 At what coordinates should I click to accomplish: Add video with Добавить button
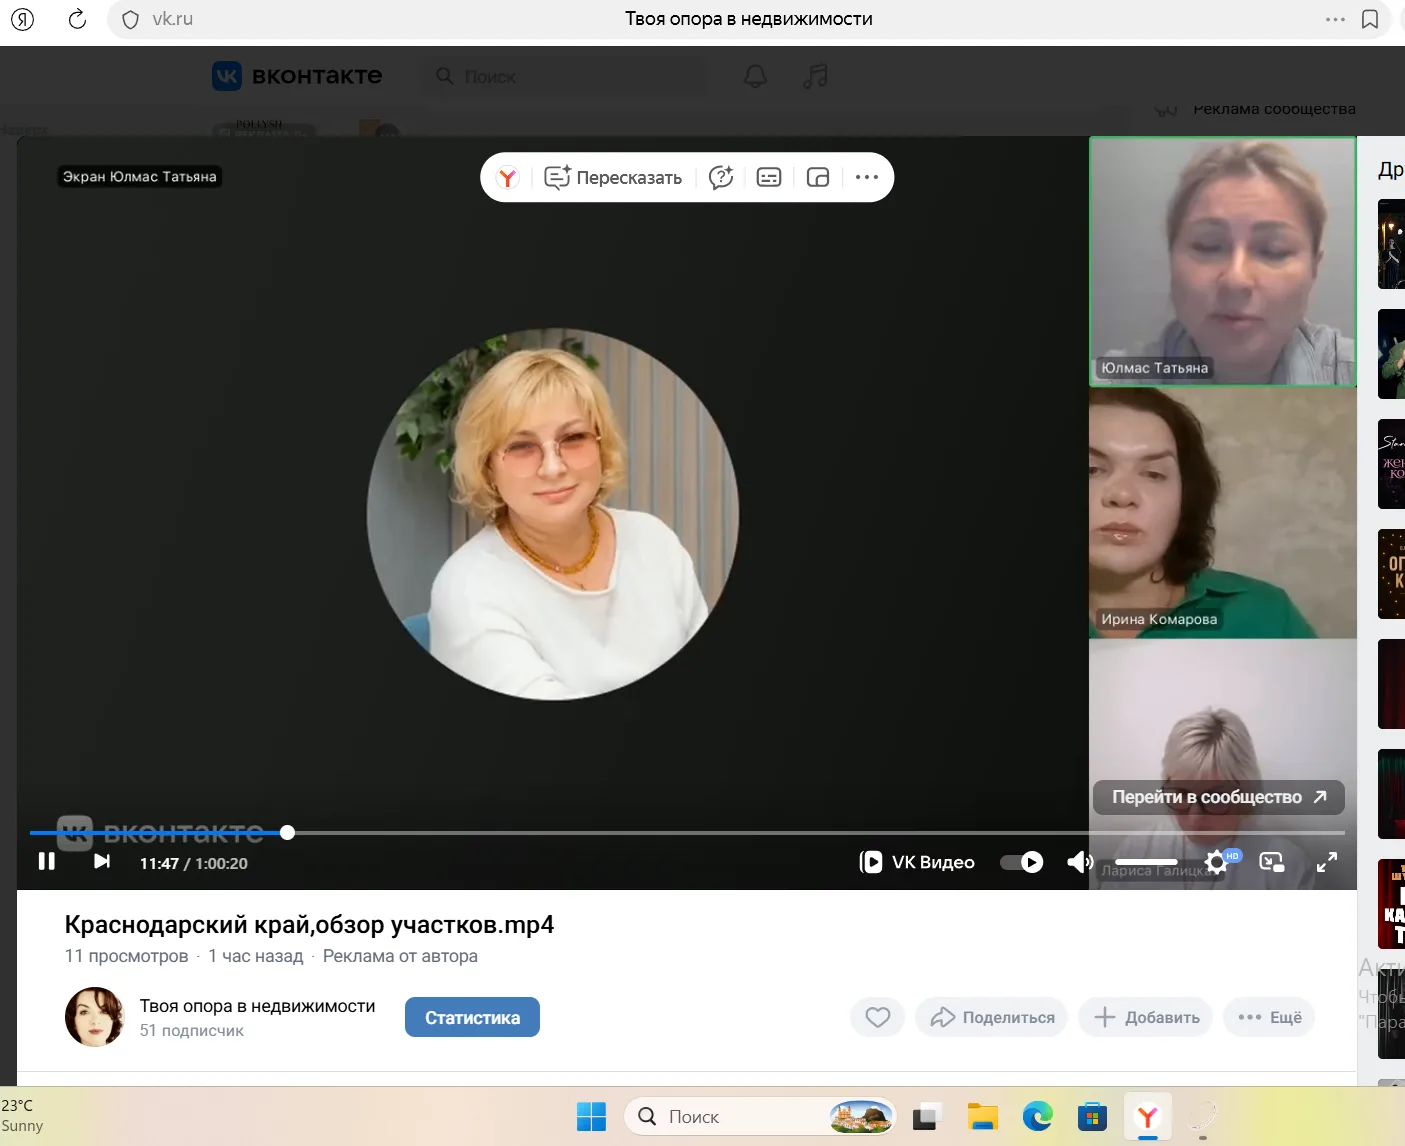(x=1146, y=1017)
